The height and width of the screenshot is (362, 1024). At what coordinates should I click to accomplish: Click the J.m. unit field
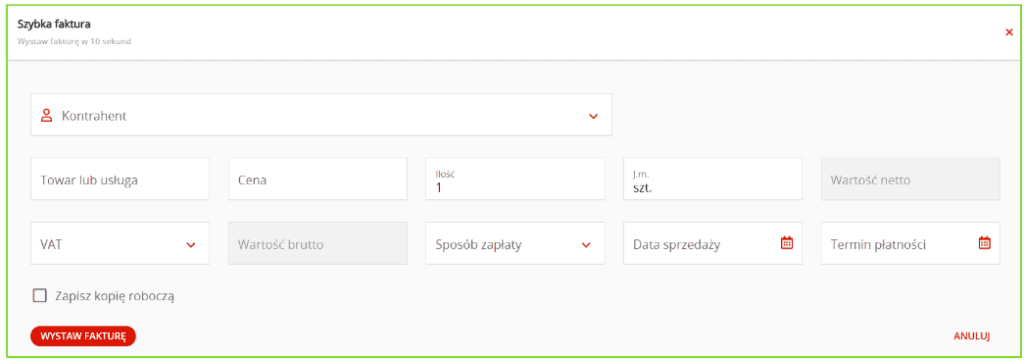[713, 178]
